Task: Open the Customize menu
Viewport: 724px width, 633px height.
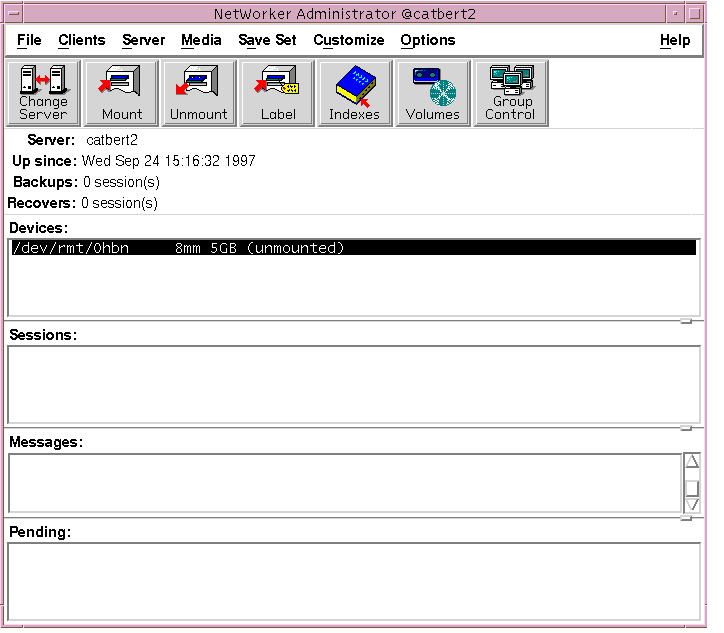Action: [x=348, y=40]
